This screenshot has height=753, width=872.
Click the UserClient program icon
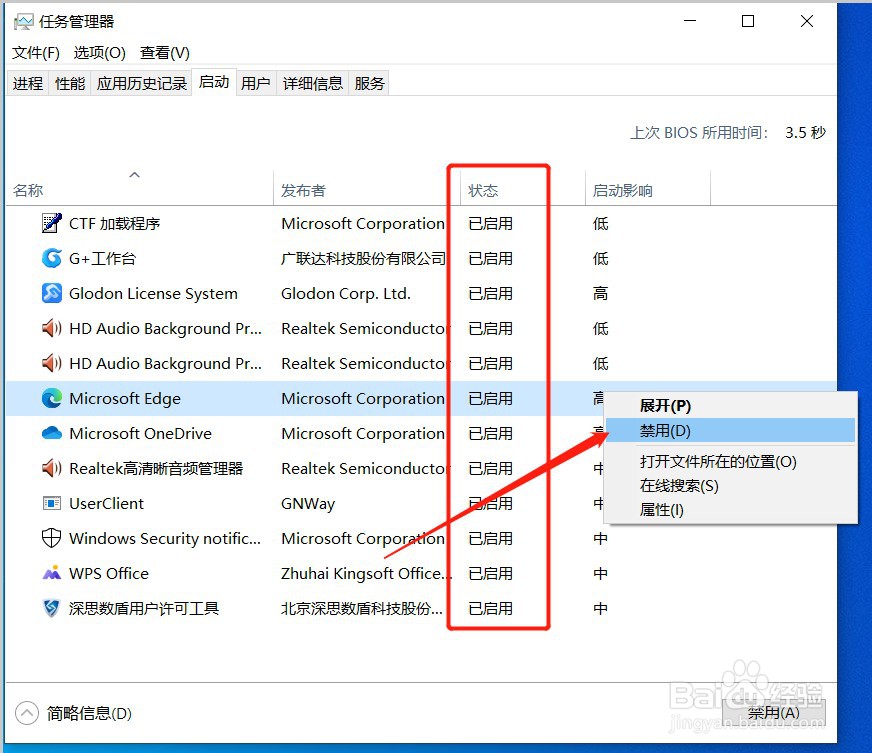pyautogui.click(x=51, y=503)
